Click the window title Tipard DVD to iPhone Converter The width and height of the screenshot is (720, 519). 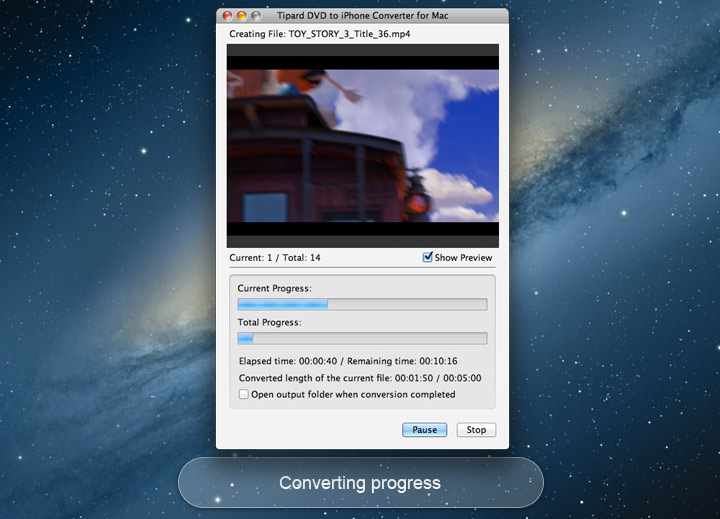[362, 16]
